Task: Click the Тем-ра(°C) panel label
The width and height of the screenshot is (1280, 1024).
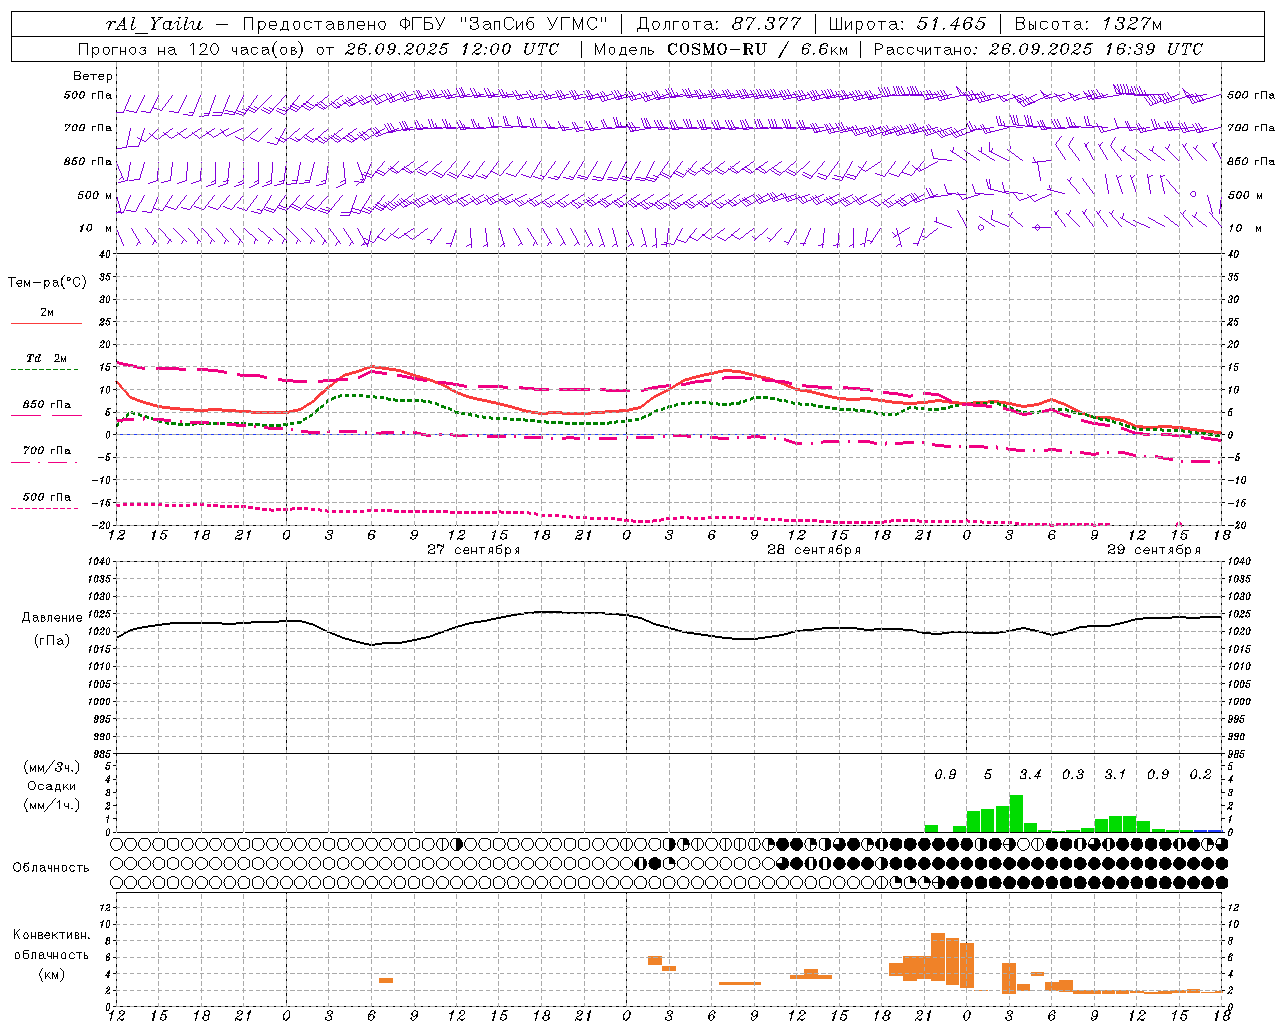Action: point(47,283)
